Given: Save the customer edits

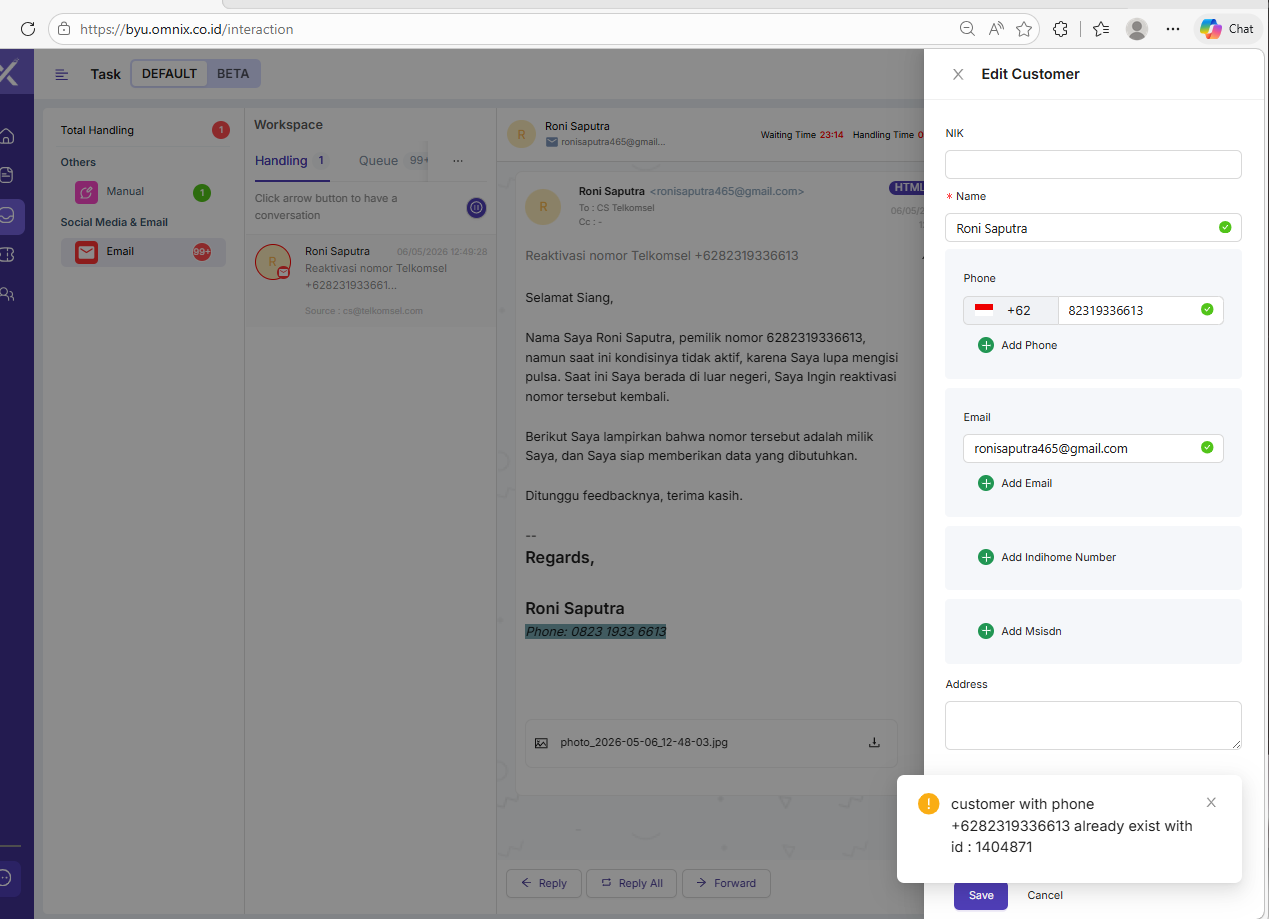Looking at the screenshot, I should pos(981,896).
